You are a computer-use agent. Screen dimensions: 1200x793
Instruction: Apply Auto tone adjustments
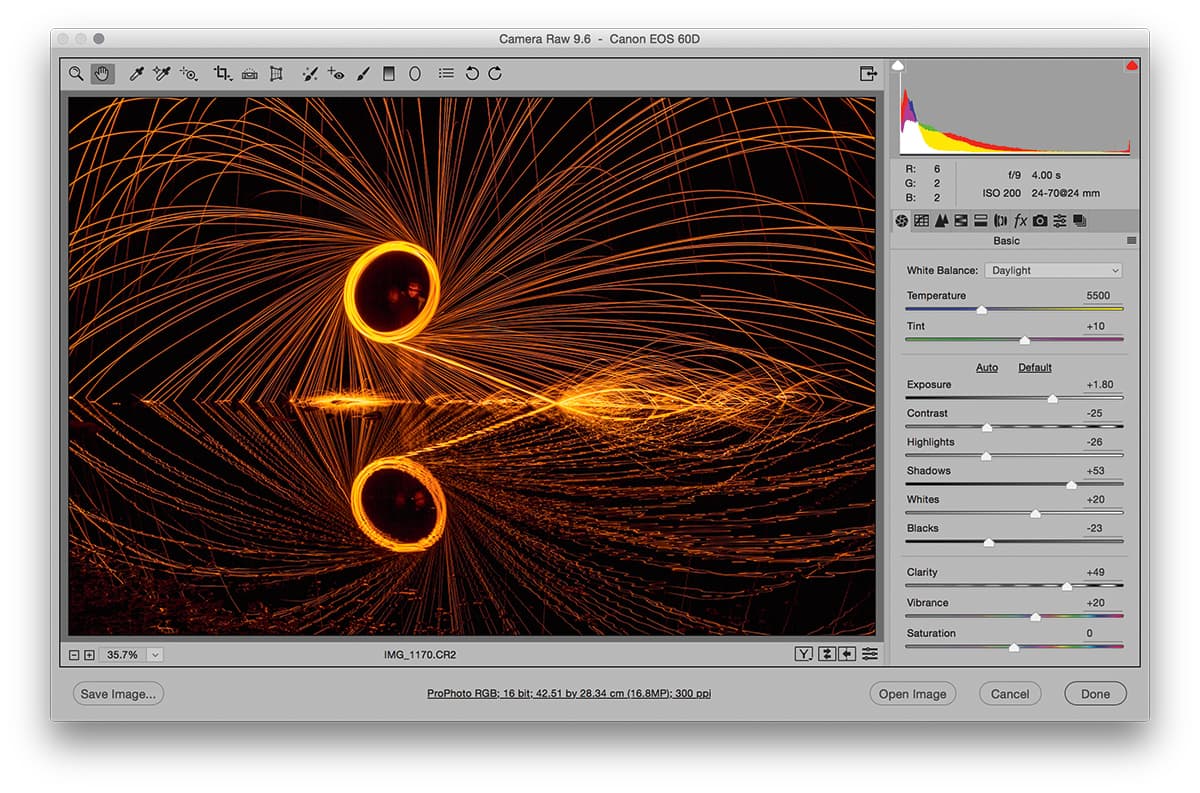[x=987, y=368]
